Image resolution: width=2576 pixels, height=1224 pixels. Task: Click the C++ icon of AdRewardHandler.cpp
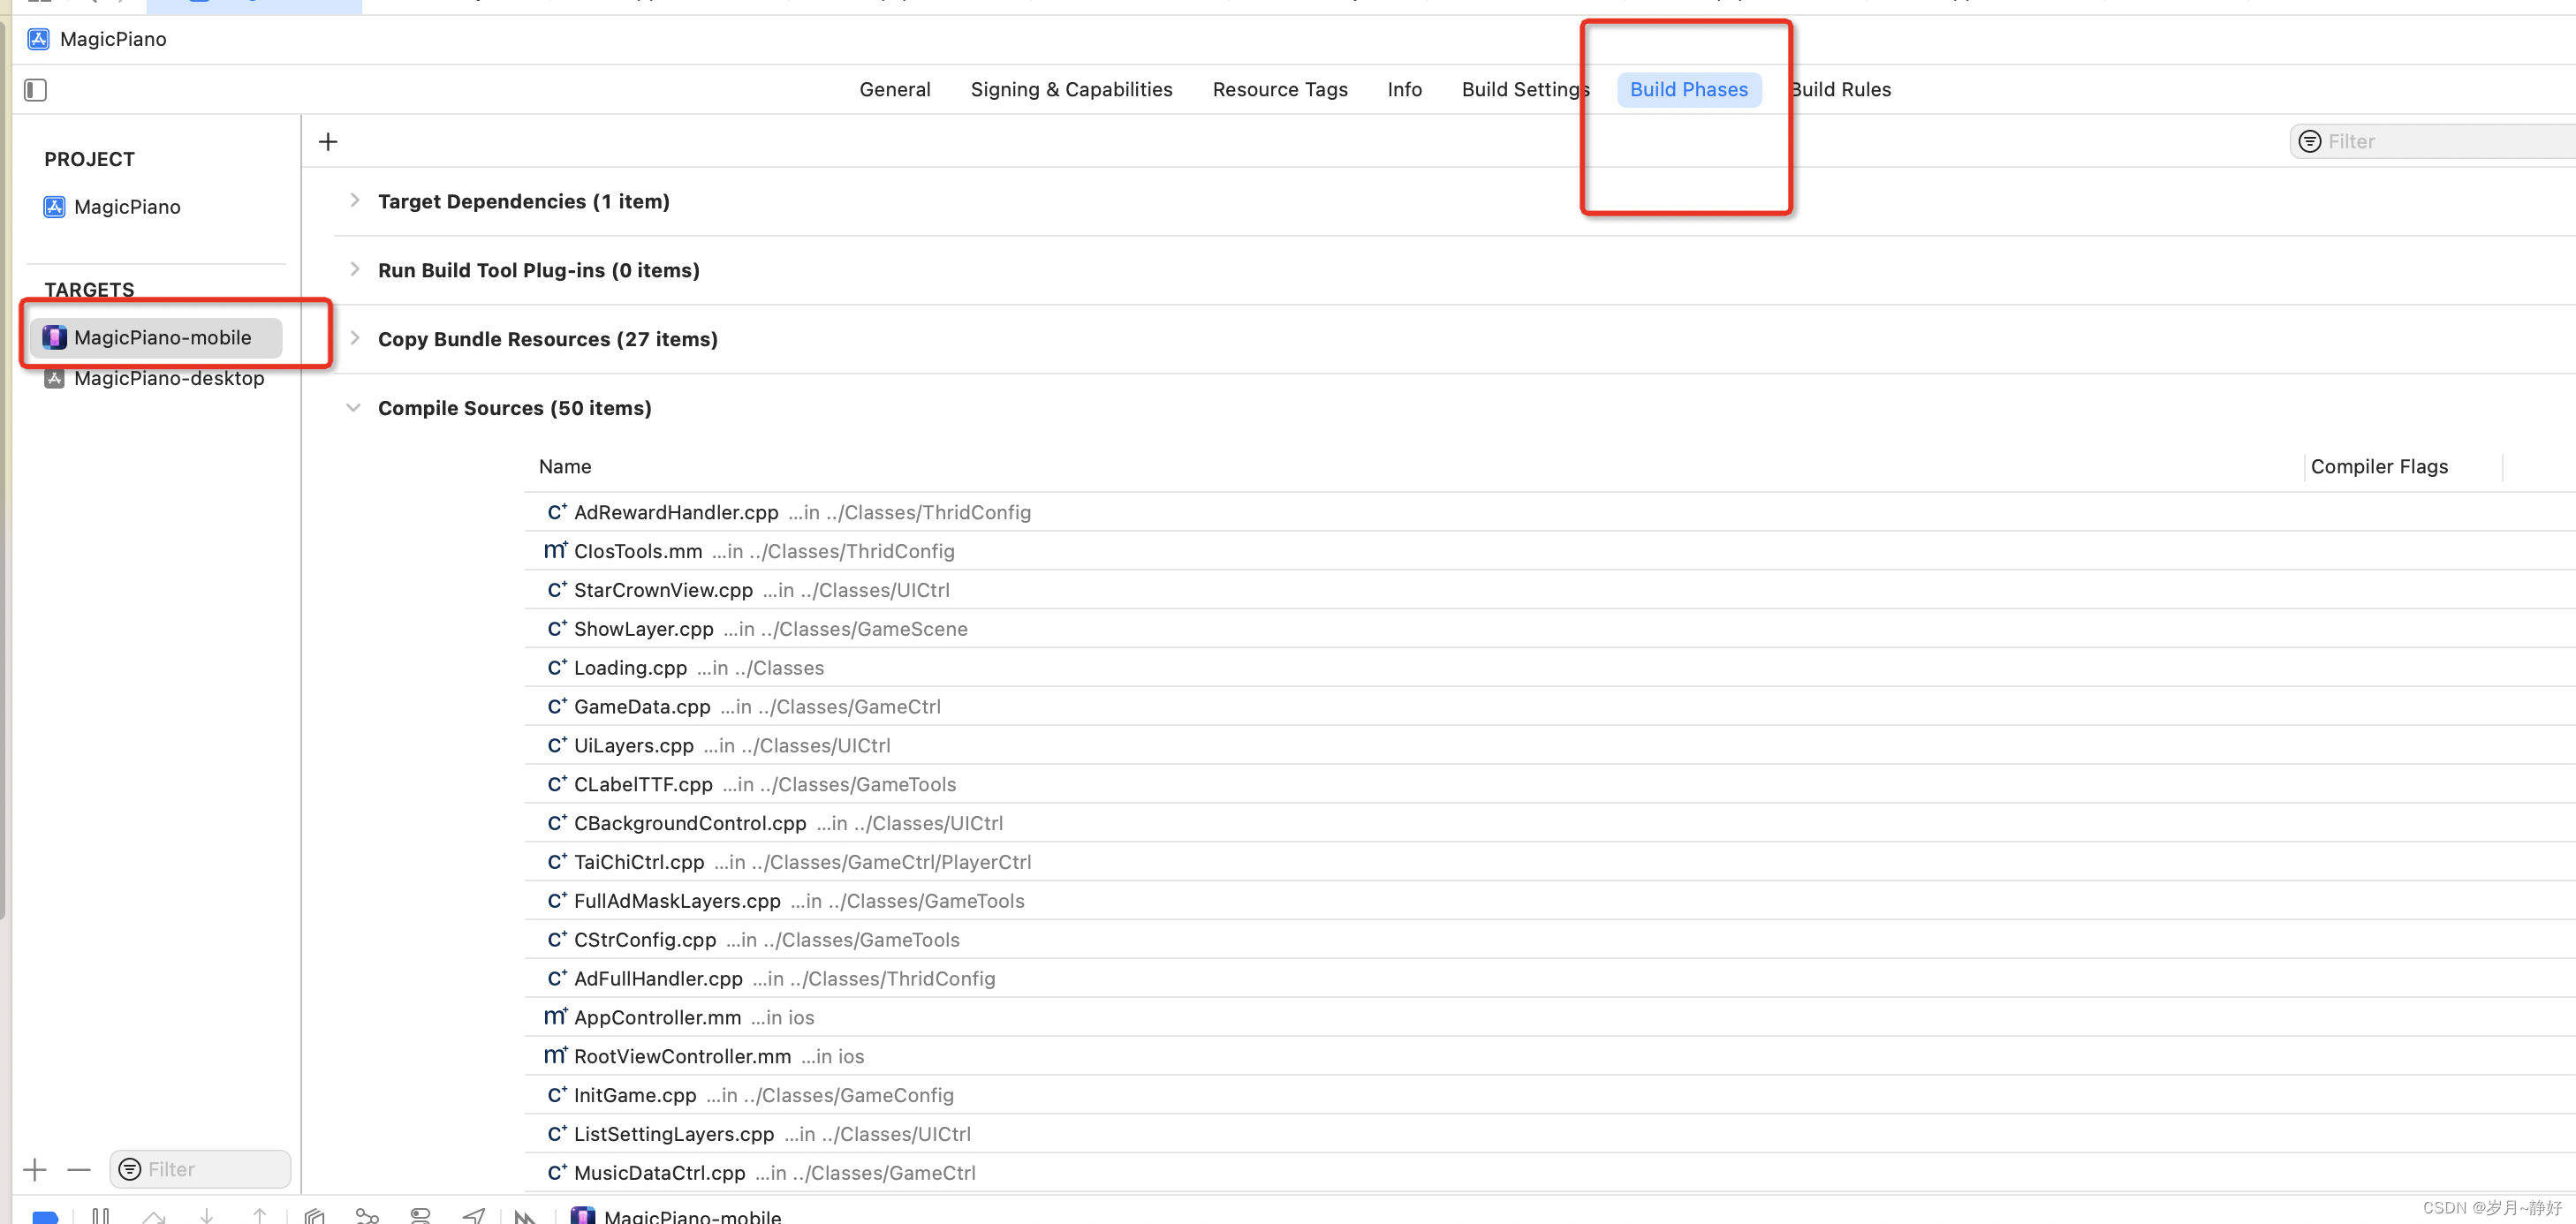557,512
